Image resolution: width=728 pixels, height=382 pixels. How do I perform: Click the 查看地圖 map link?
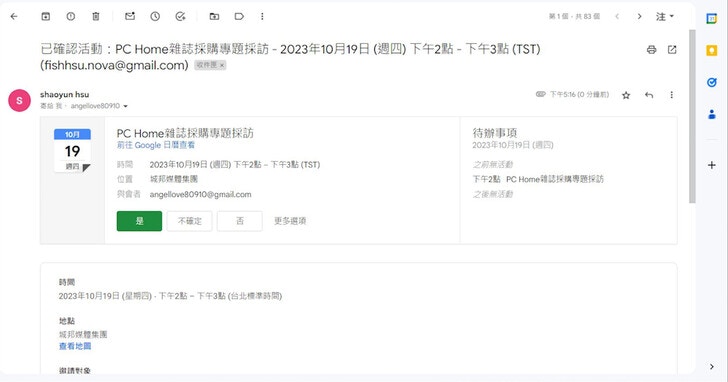(x=75, y=346)
